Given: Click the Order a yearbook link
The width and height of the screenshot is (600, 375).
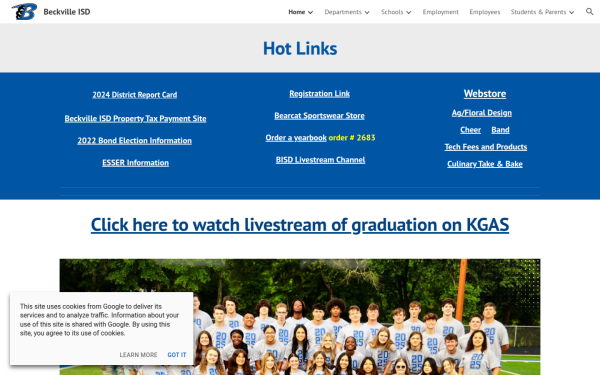Looking at the screenshot, I should coord(296,138).
